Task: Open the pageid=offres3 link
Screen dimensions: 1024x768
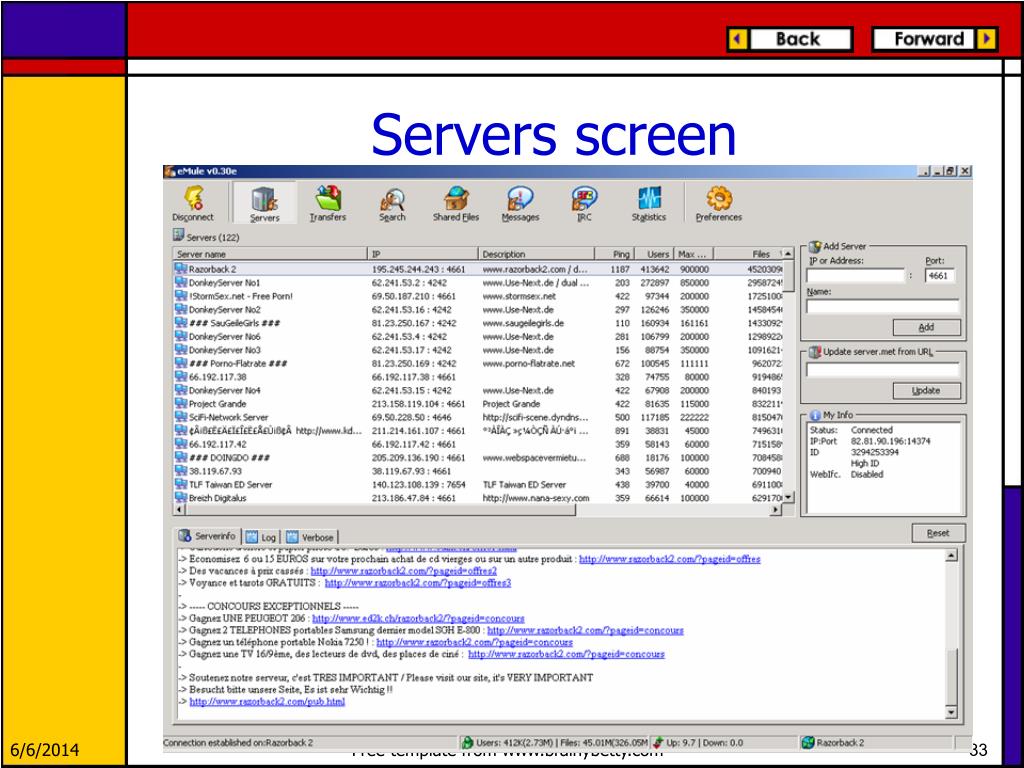Action: pos(418,583)
